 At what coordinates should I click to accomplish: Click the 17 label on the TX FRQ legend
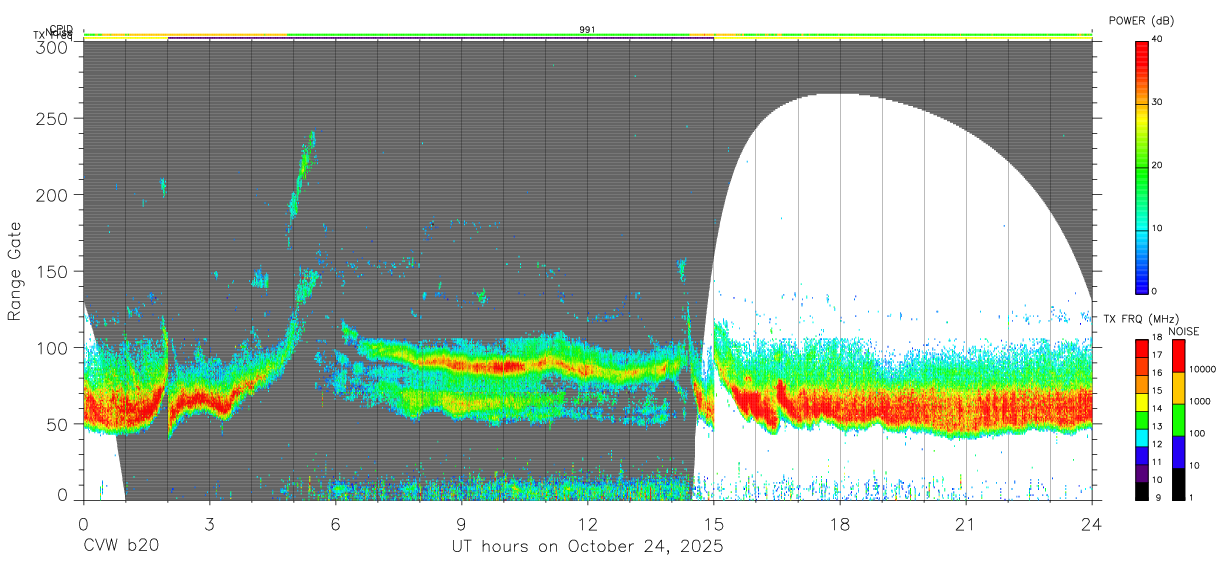[x=1157, y=355]
